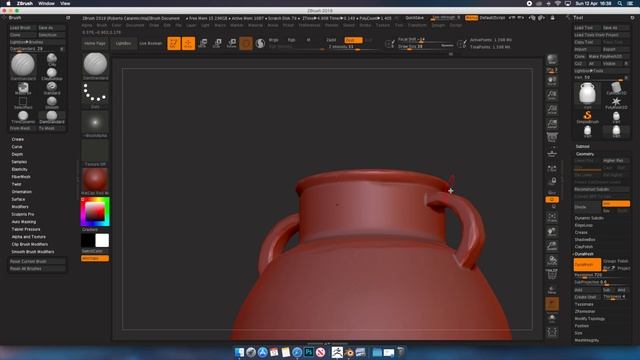Open the macOS View menu
Screen dimensions: 640x360
point(65,3)
